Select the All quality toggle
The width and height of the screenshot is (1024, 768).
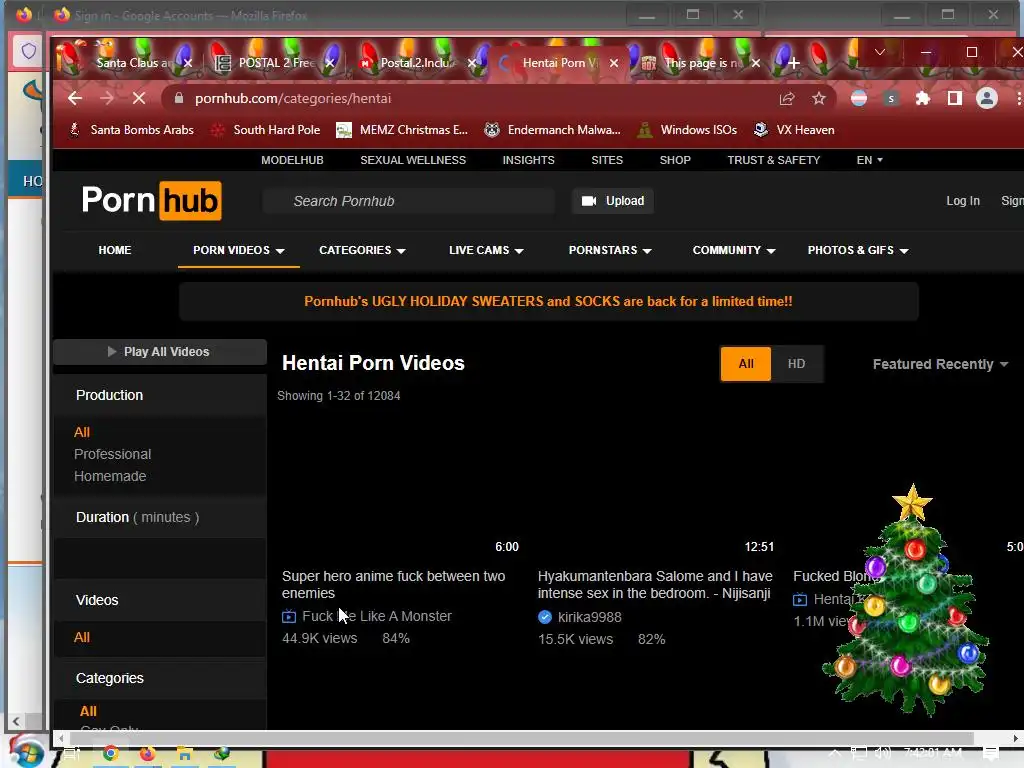746,364
